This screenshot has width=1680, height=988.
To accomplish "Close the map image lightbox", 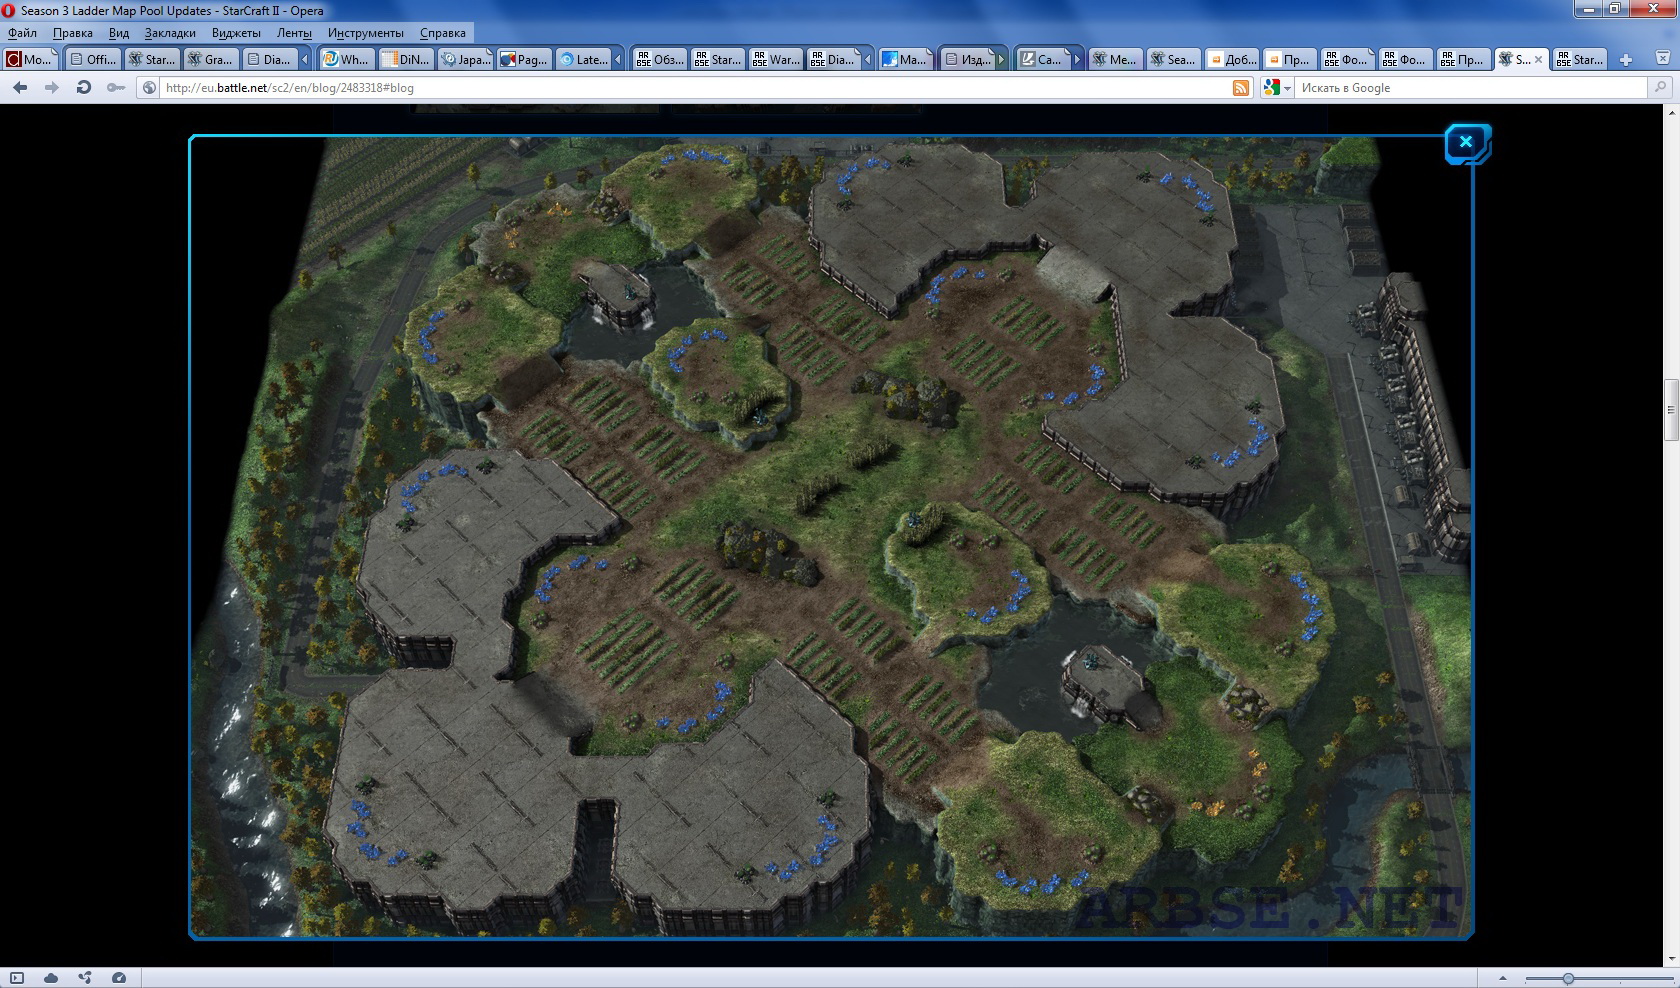I will coord(1466,142).
